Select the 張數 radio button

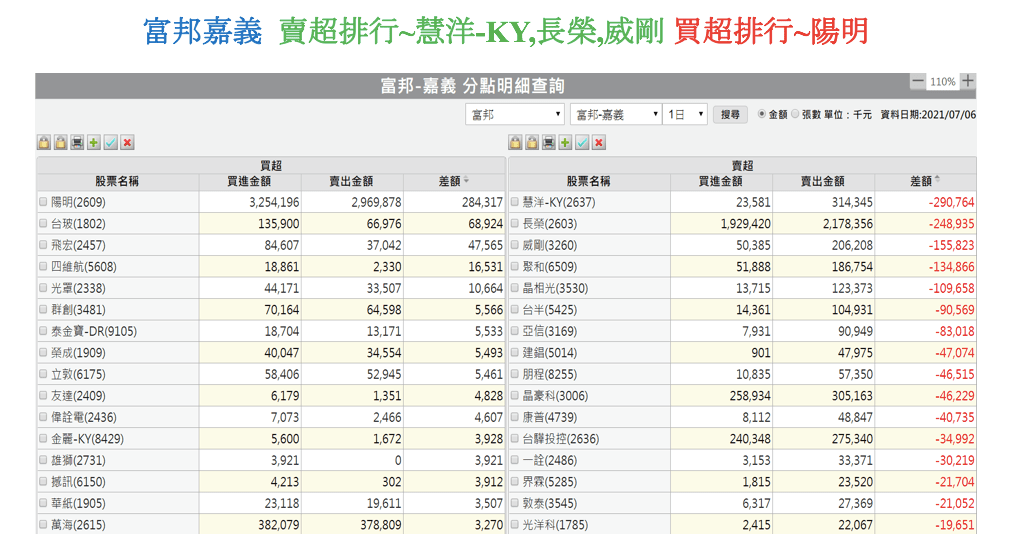pyautogui.click(x=796, y=115)
